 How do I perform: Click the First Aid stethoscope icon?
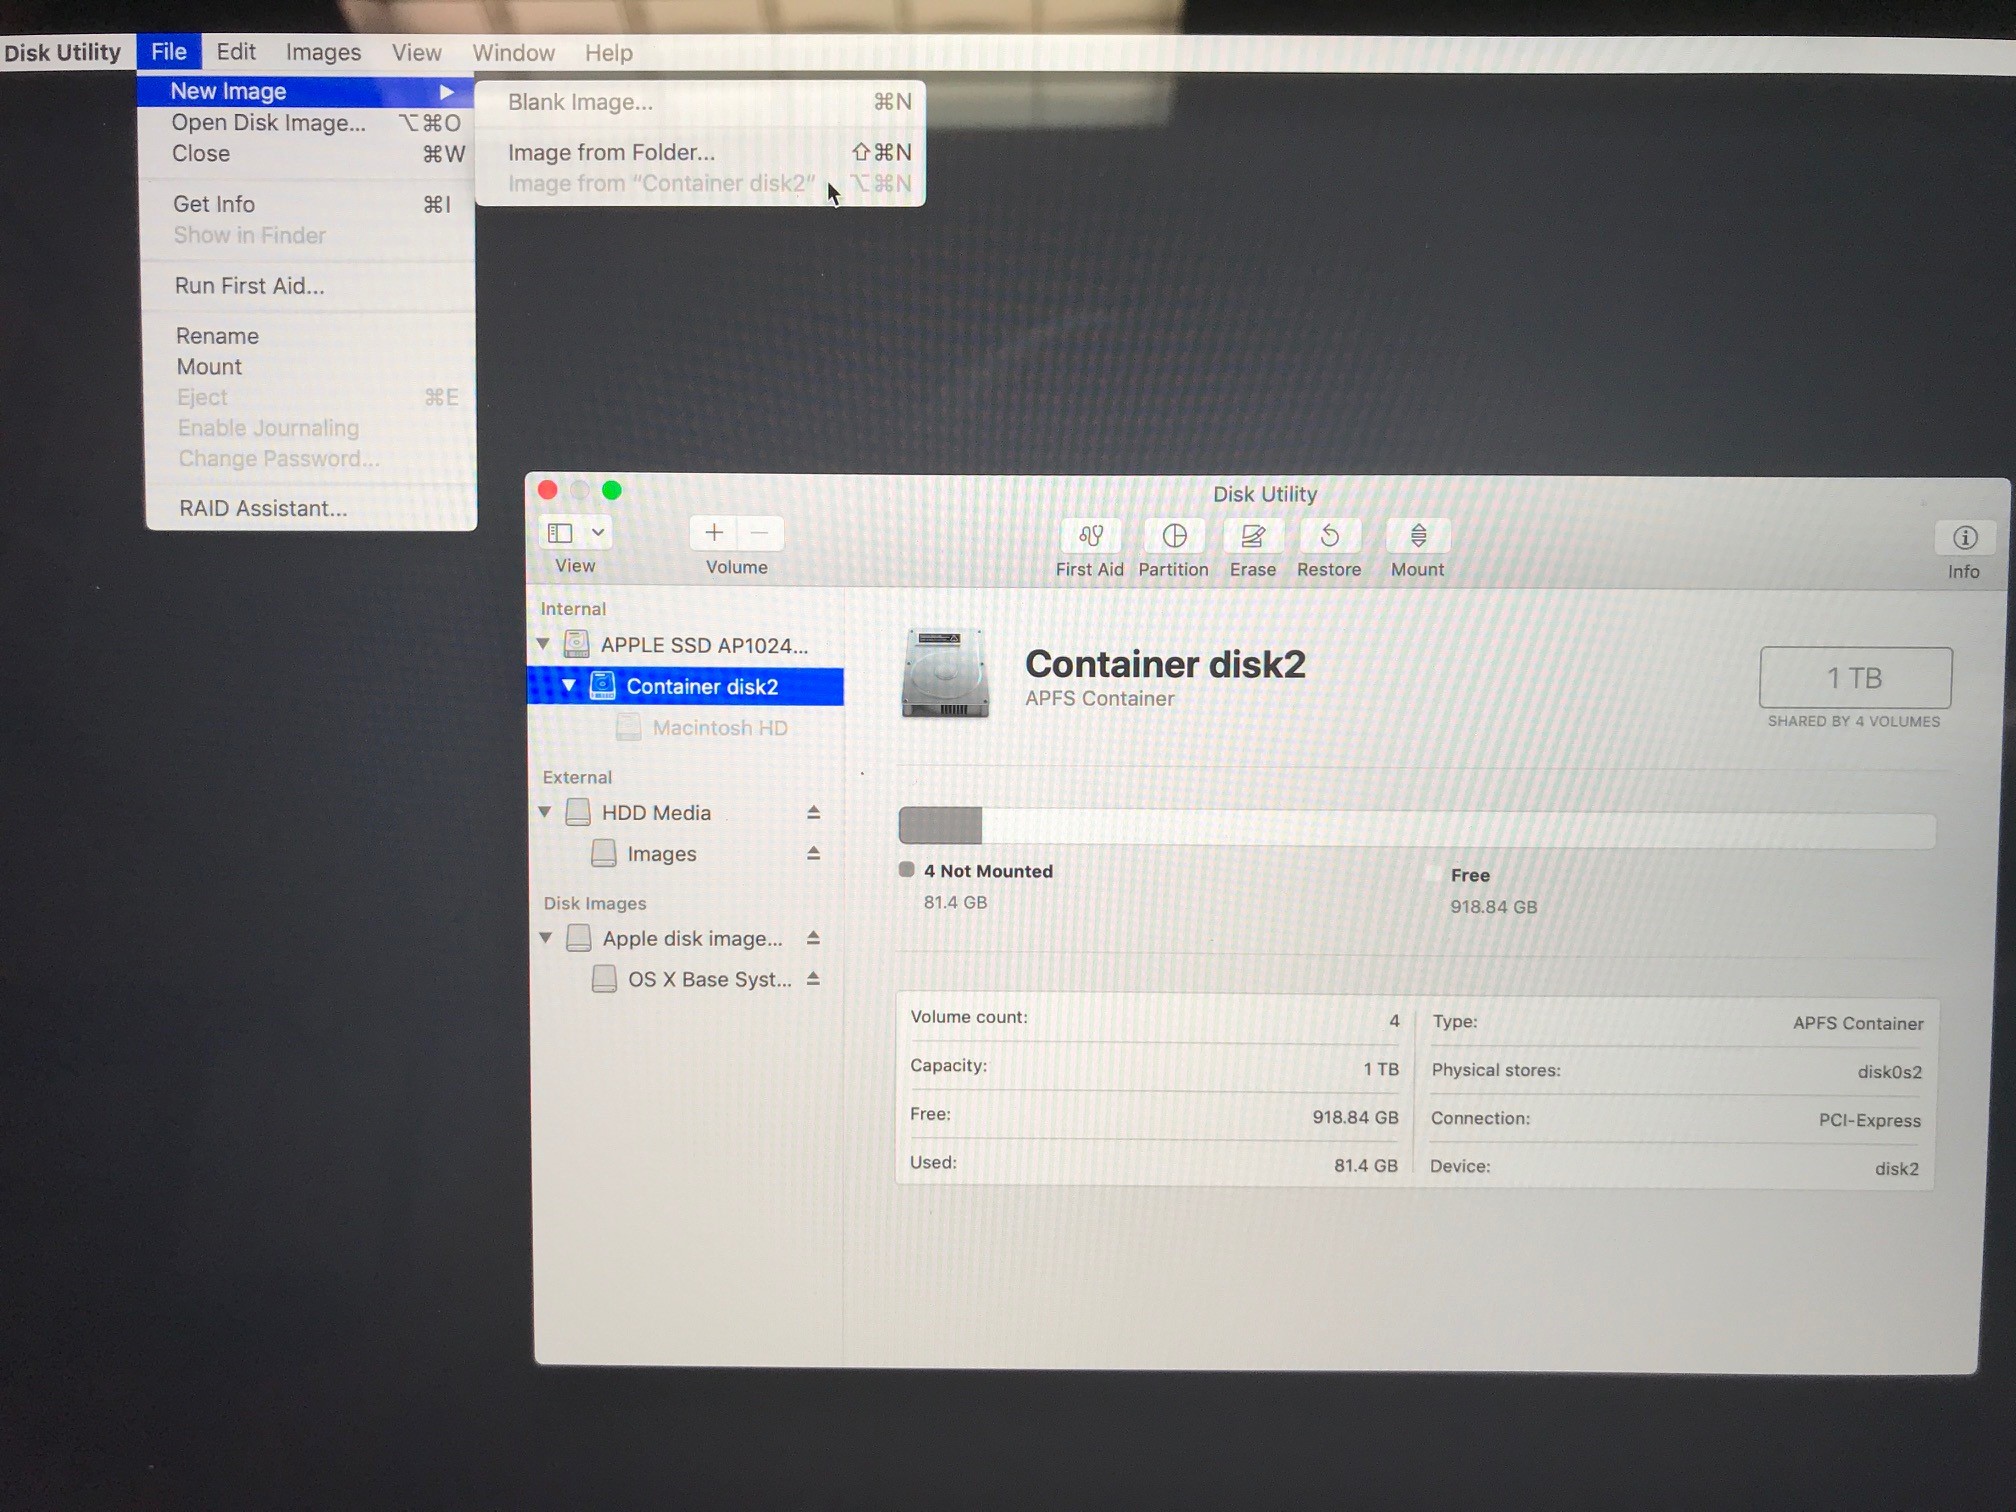coord(1090,537)
